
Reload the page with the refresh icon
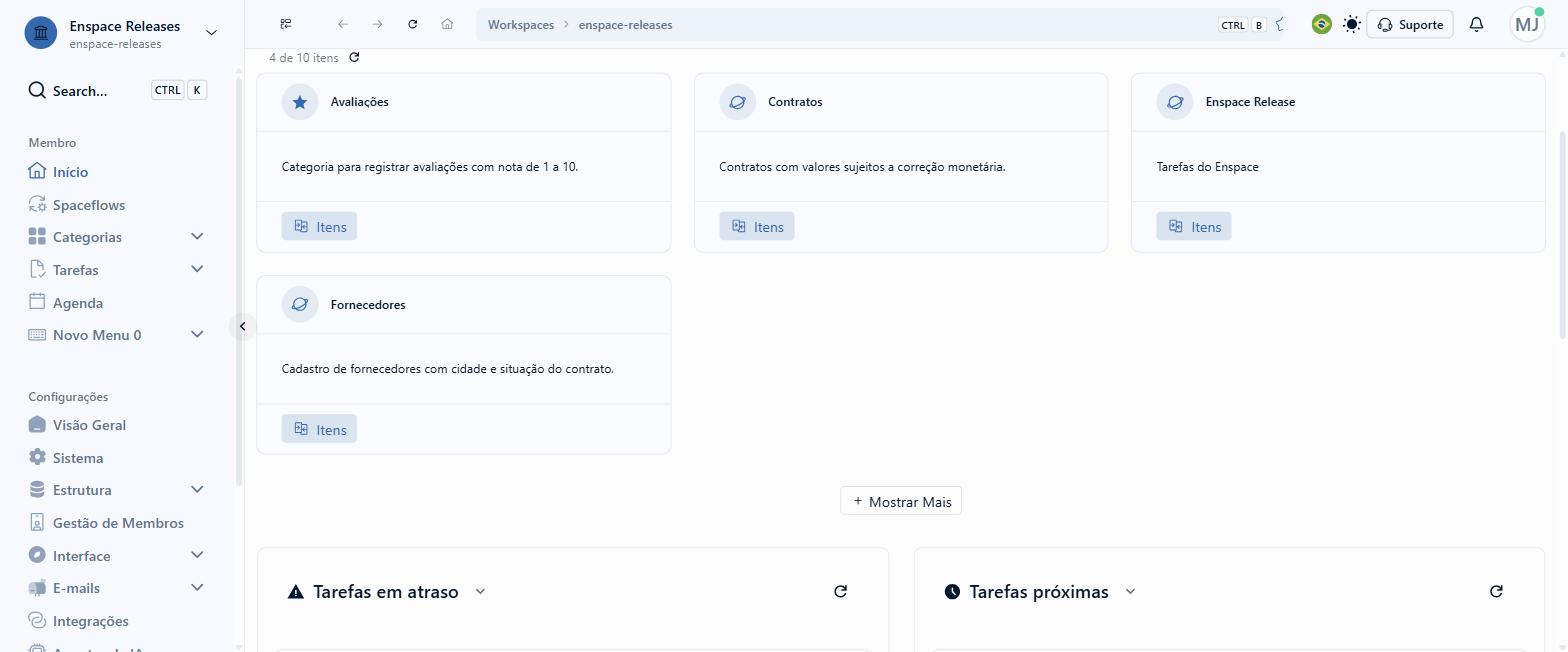click(x=412, y=24)
